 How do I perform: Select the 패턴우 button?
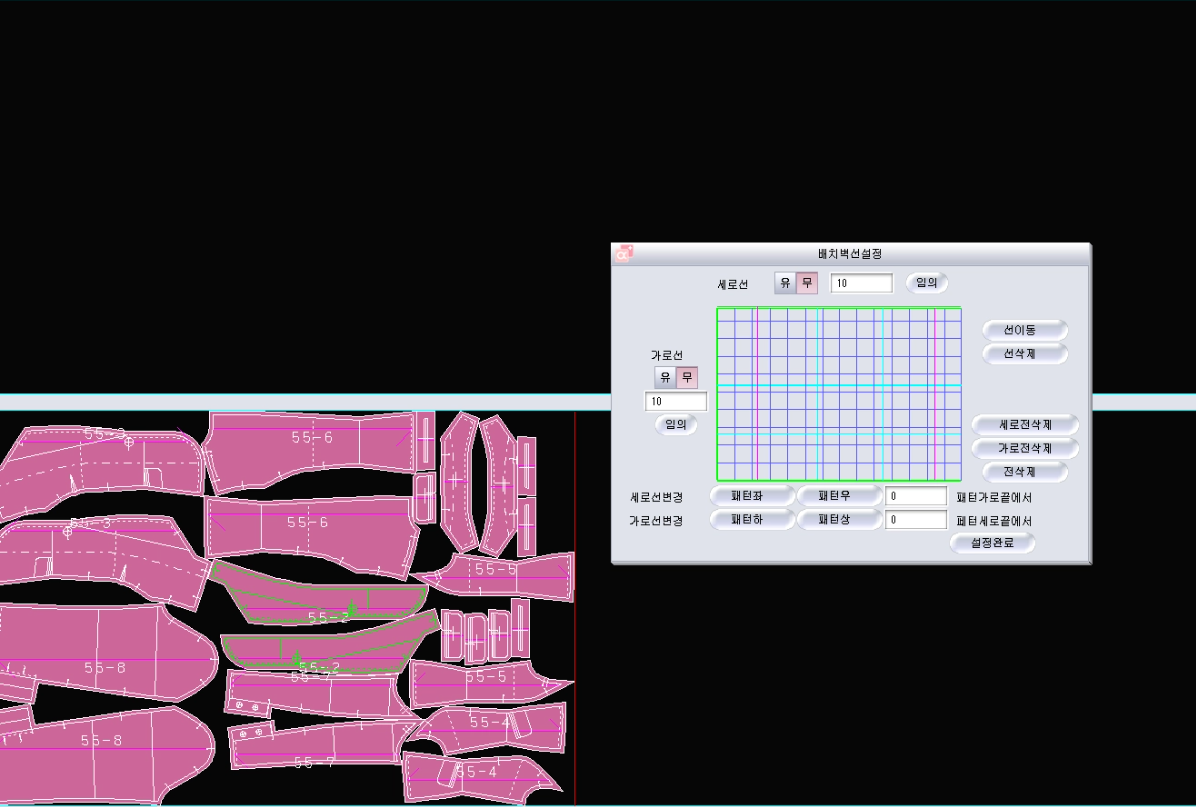click(839, 496)
